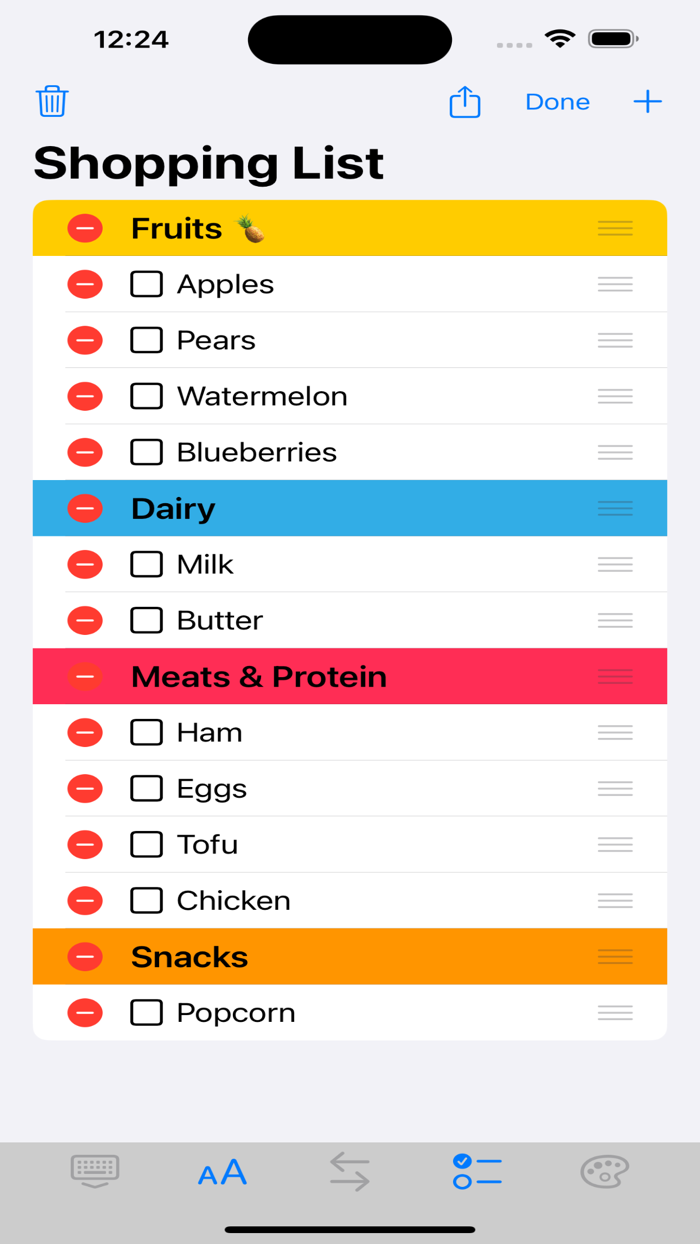Screen dimensions: 700x1244
Task: Tap the red minus to delete Watermelon
Action: (85, 396)
